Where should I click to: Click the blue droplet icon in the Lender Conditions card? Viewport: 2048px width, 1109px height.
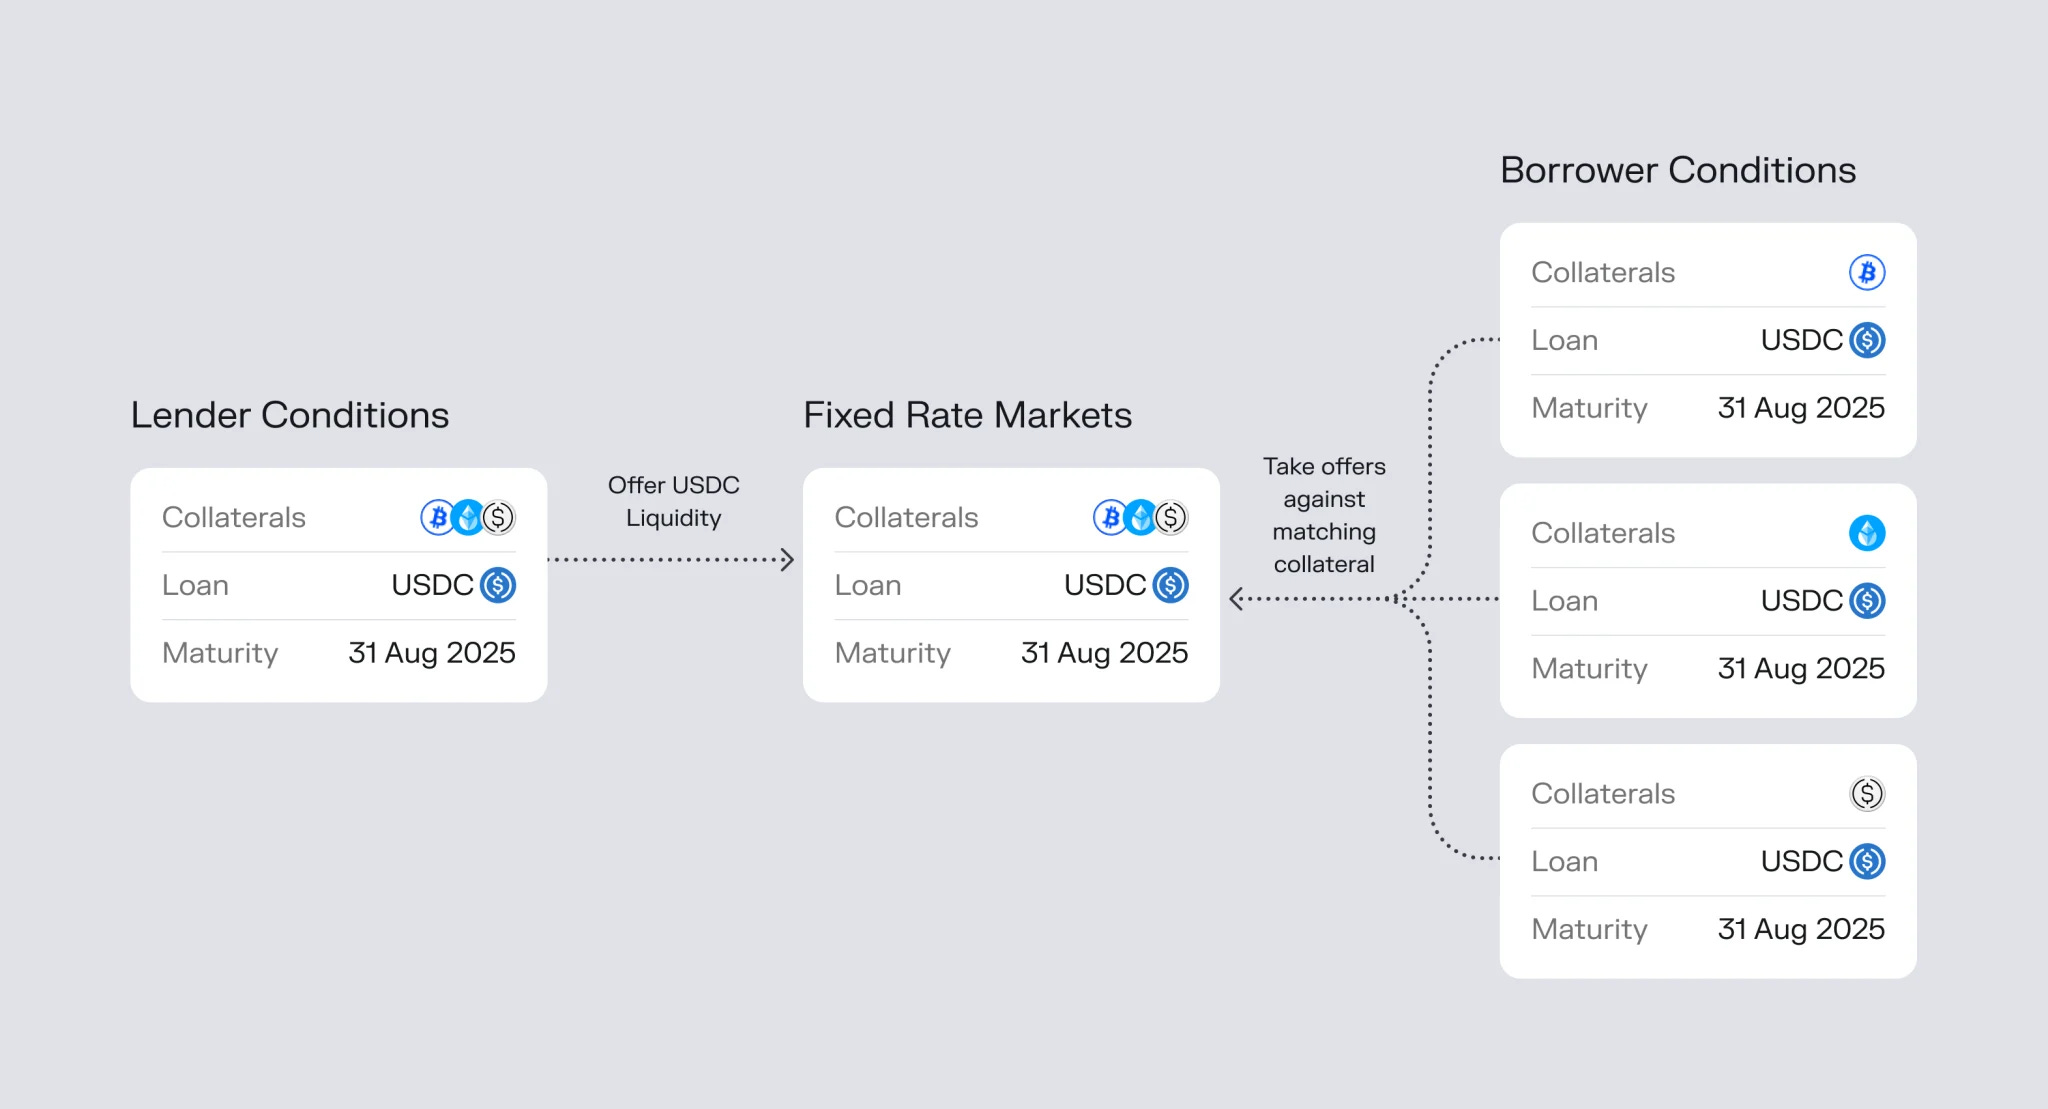[467, 518]
